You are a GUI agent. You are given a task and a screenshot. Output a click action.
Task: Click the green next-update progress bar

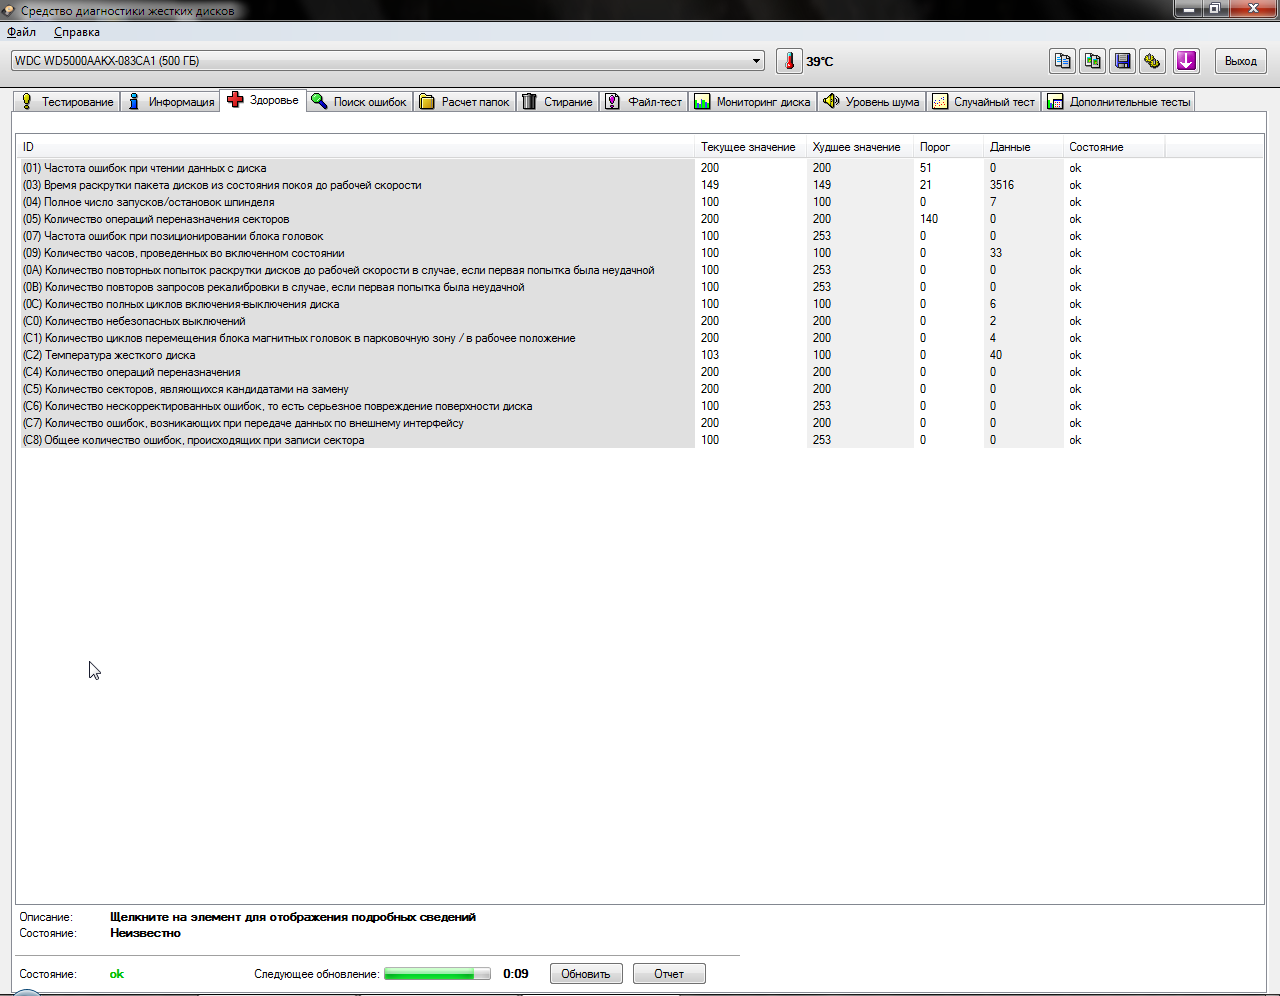(437, 974)
